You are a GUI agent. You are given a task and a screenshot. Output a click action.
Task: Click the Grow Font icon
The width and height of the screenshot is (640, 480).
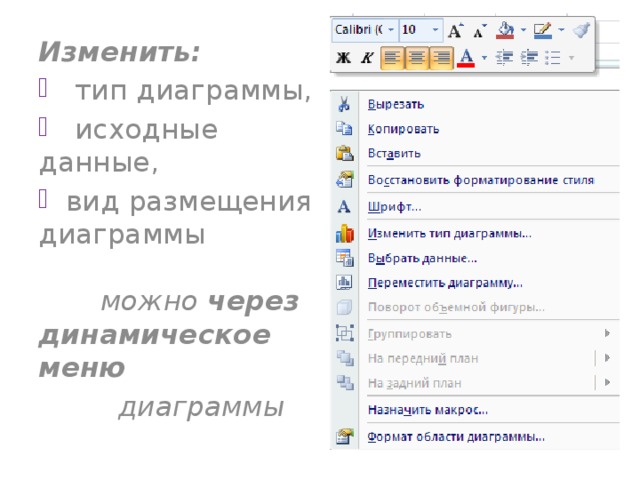[456, 30]
